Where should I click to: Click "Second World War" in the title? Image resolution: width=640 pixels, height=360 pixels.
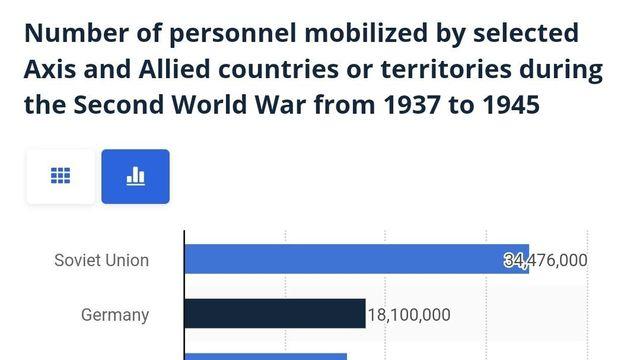190,104
